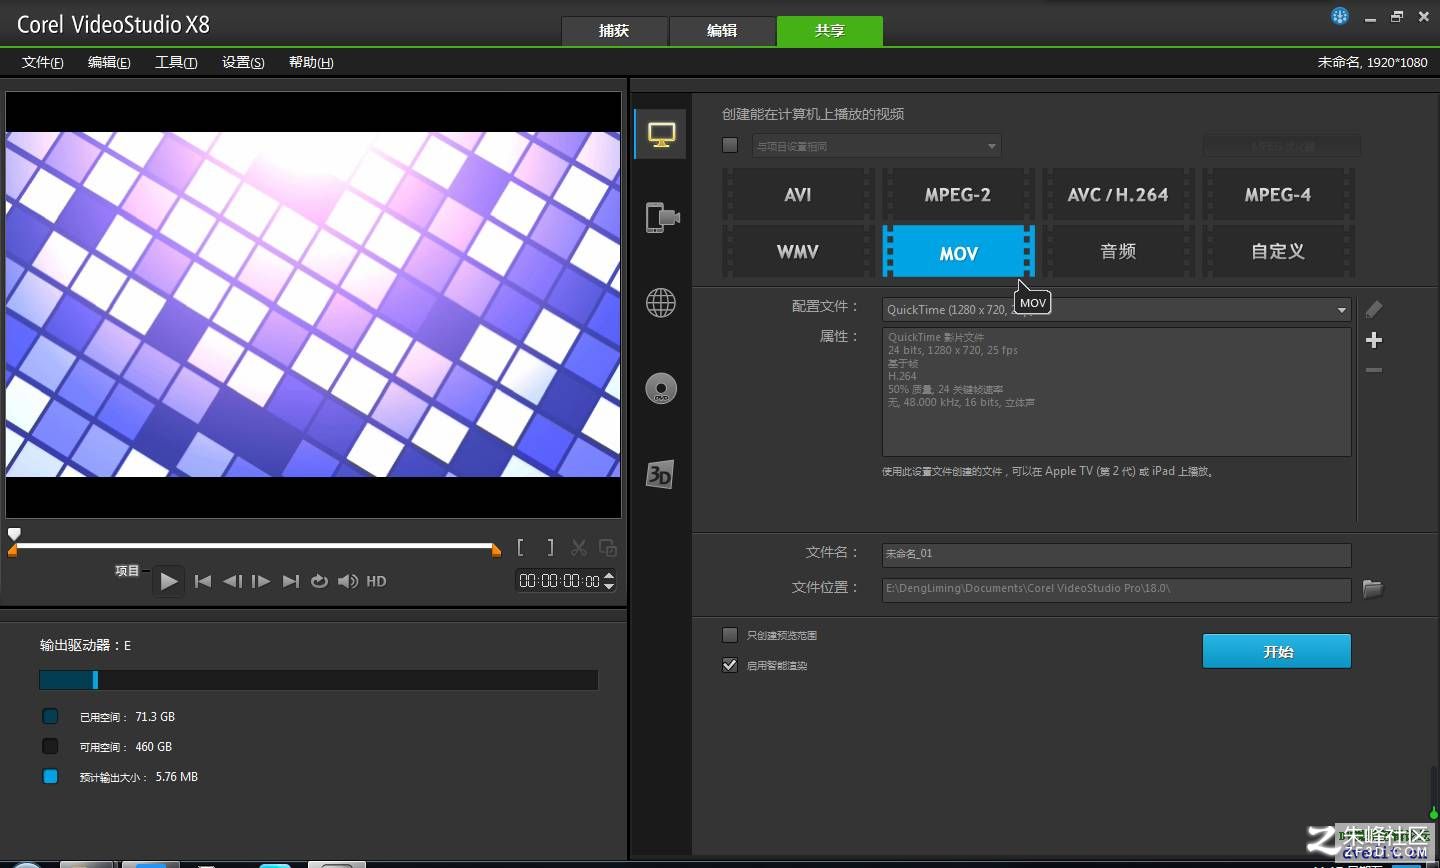Image resolution: width=1440 pixels, height=868 pixels.
Task: Open the 设置(S) menu
Action: click(x=243, y=62)
